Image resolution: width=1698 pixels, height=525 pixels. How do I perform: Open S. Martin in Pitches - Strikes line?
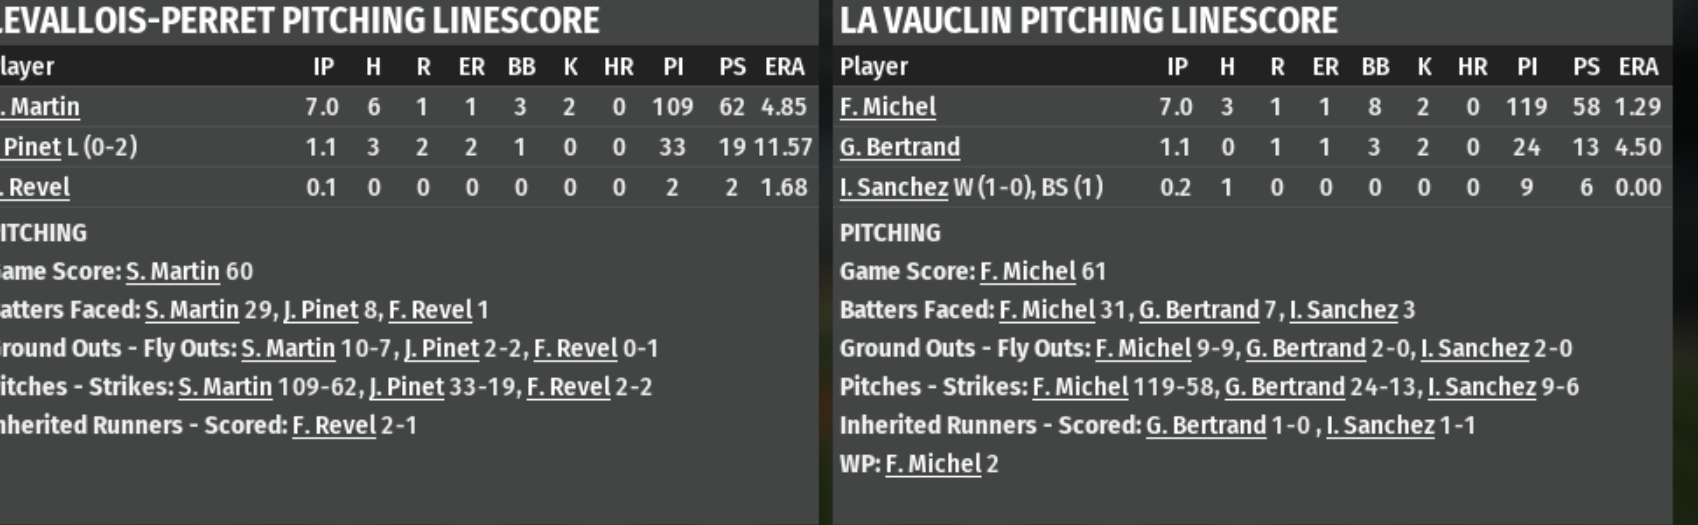[x=225, y=387]
